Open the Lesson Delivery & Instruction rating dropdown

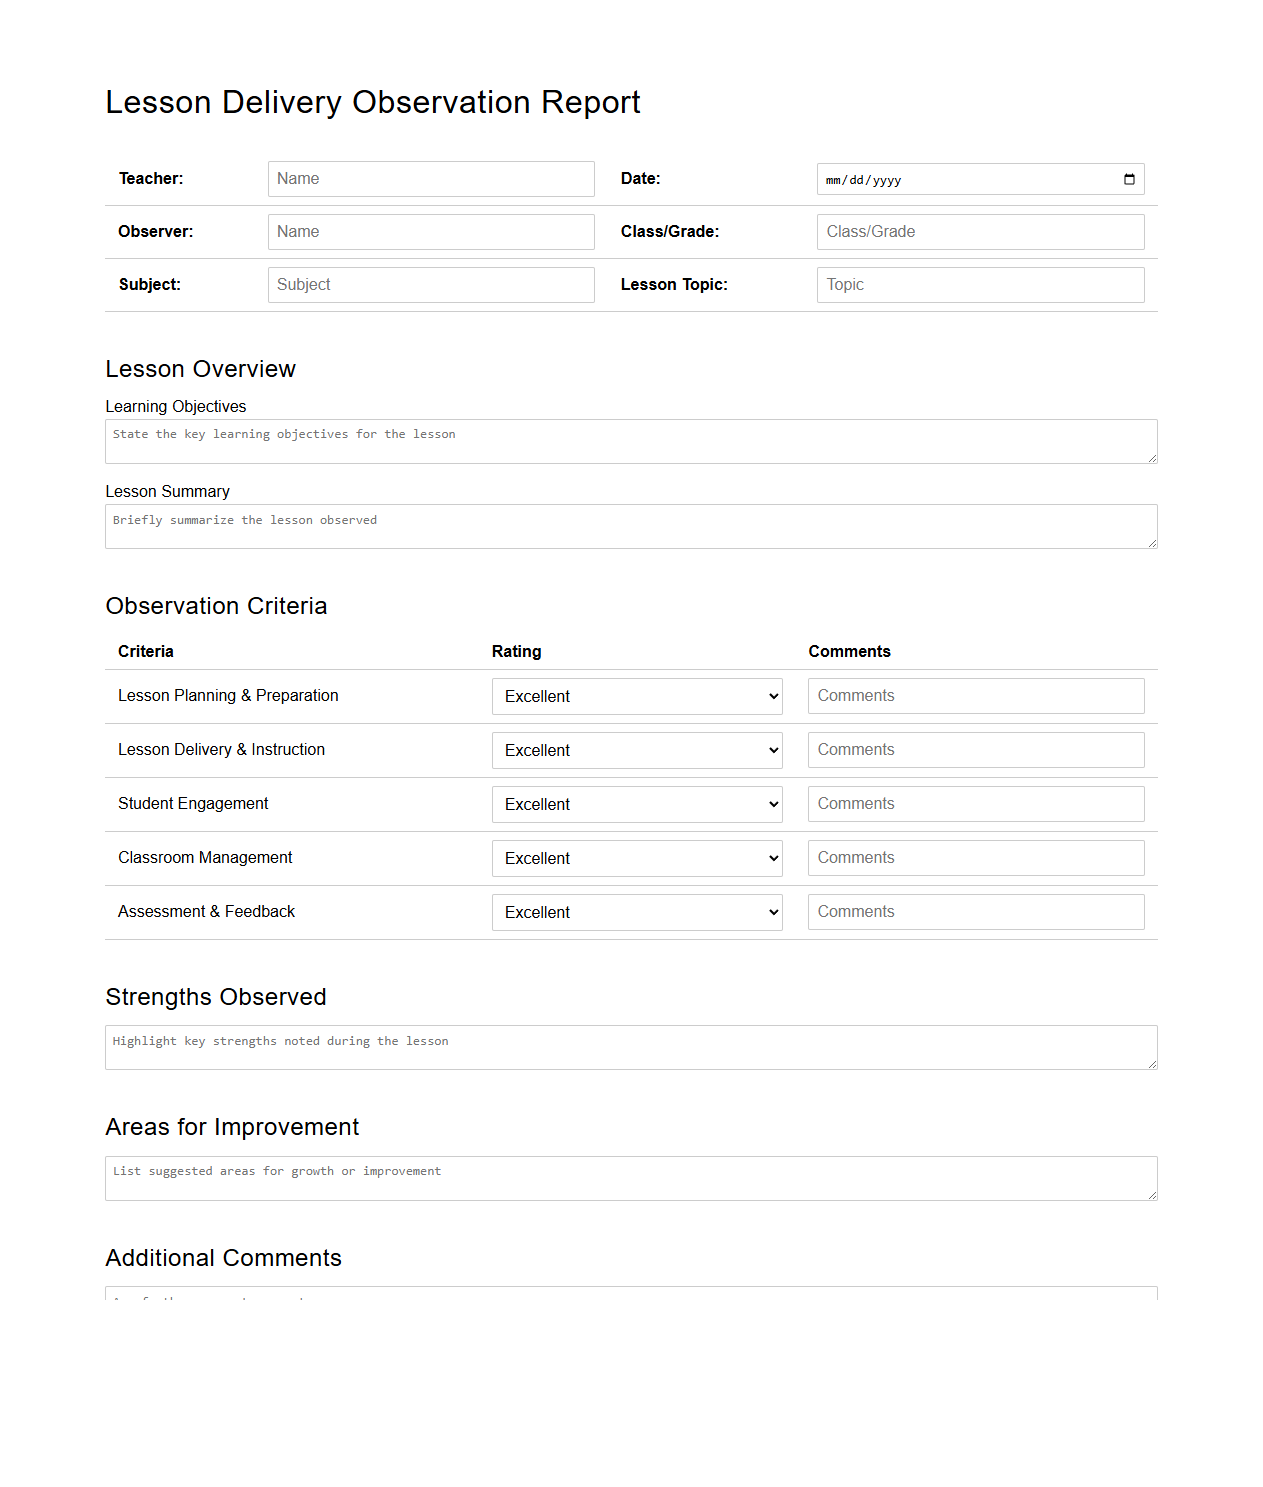point(636,750)
